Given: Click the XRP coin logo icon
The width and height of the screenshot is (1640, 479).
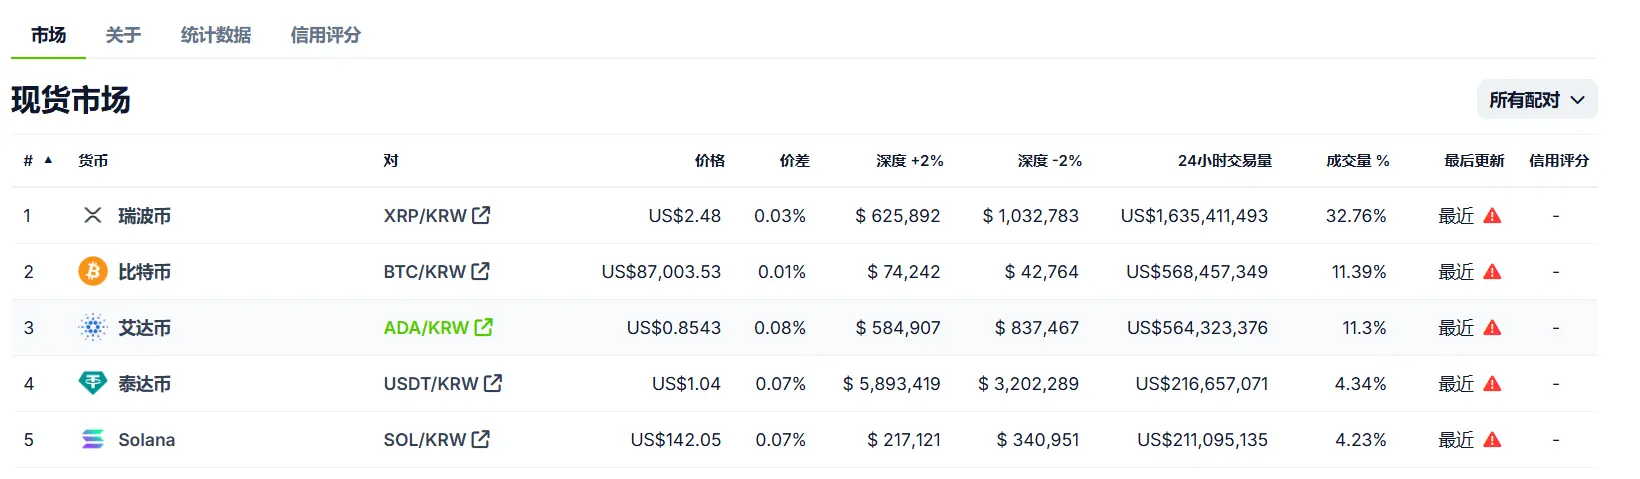Looking at the screenshot, I should pos(93,215).
